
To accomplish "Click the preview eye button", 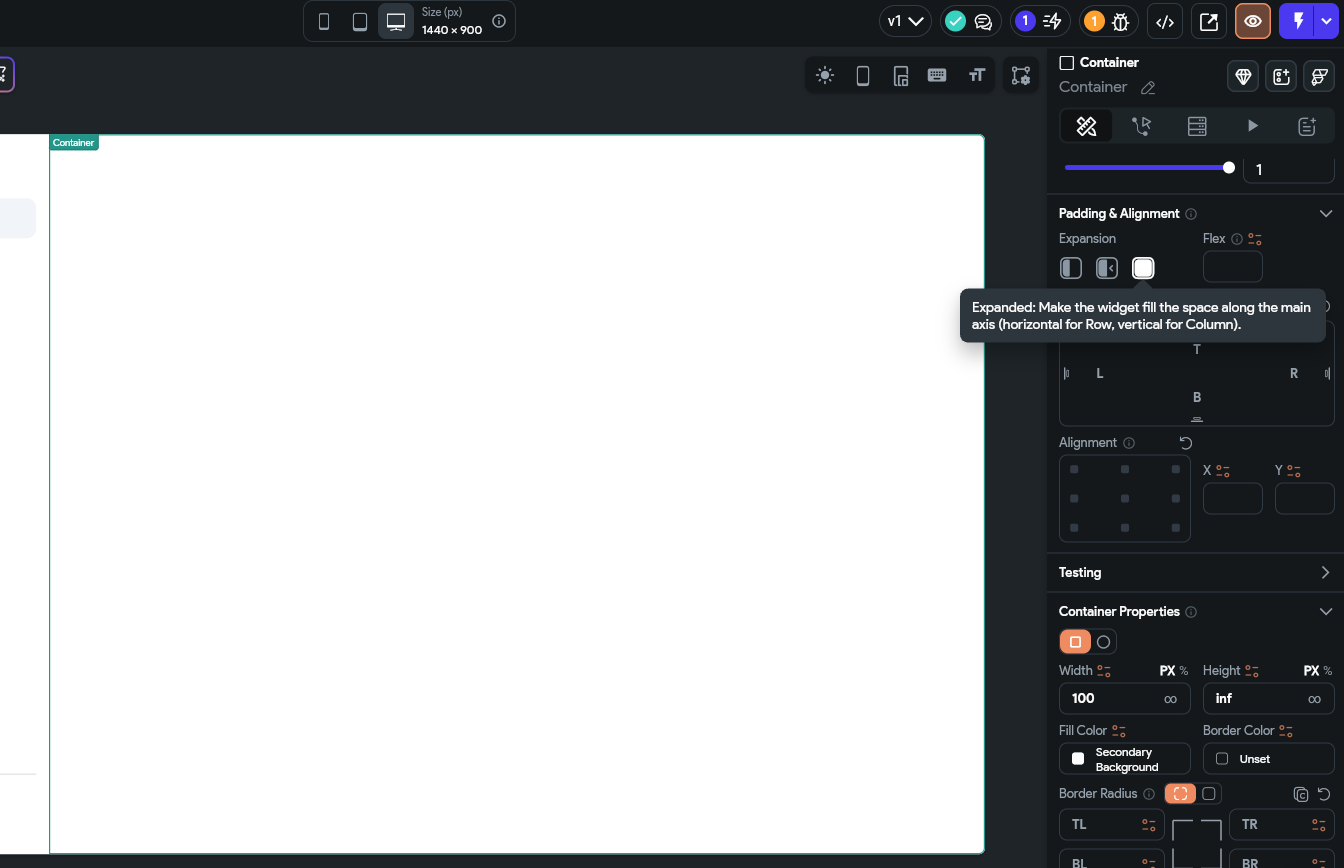I will pos(1253,21).
